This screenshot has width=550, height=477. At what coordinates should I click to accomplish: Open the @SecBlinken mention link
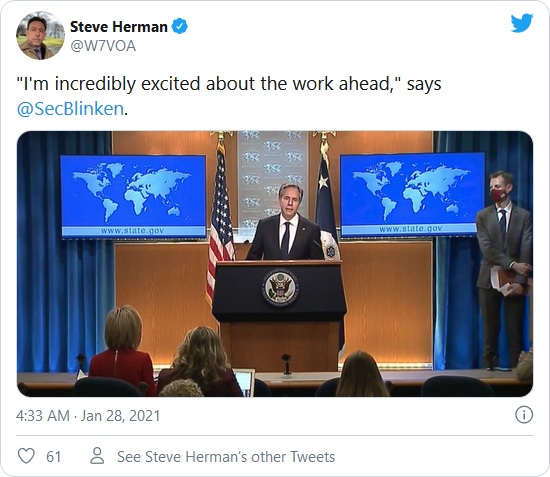click(70, 109)
